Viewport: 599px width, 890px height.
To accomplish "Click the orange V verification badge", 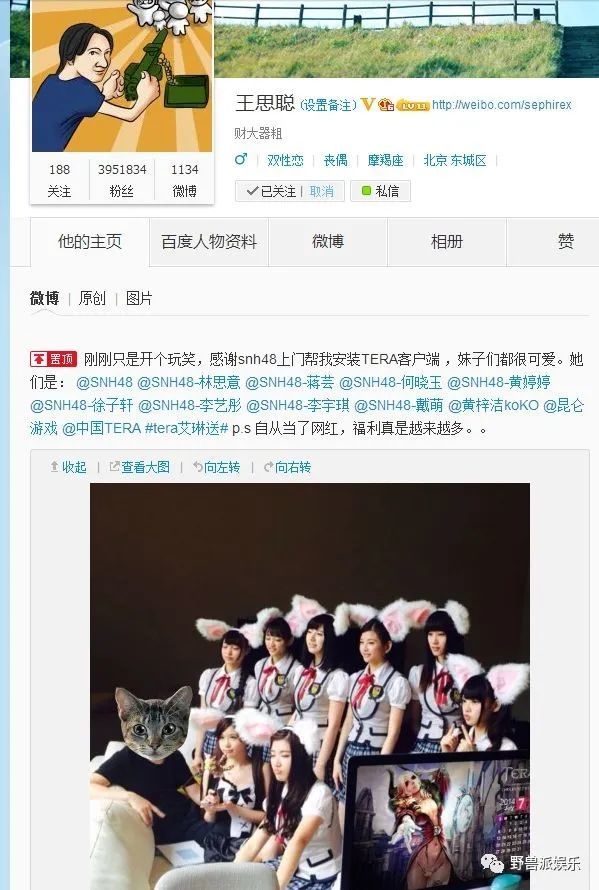I will 368,104.
